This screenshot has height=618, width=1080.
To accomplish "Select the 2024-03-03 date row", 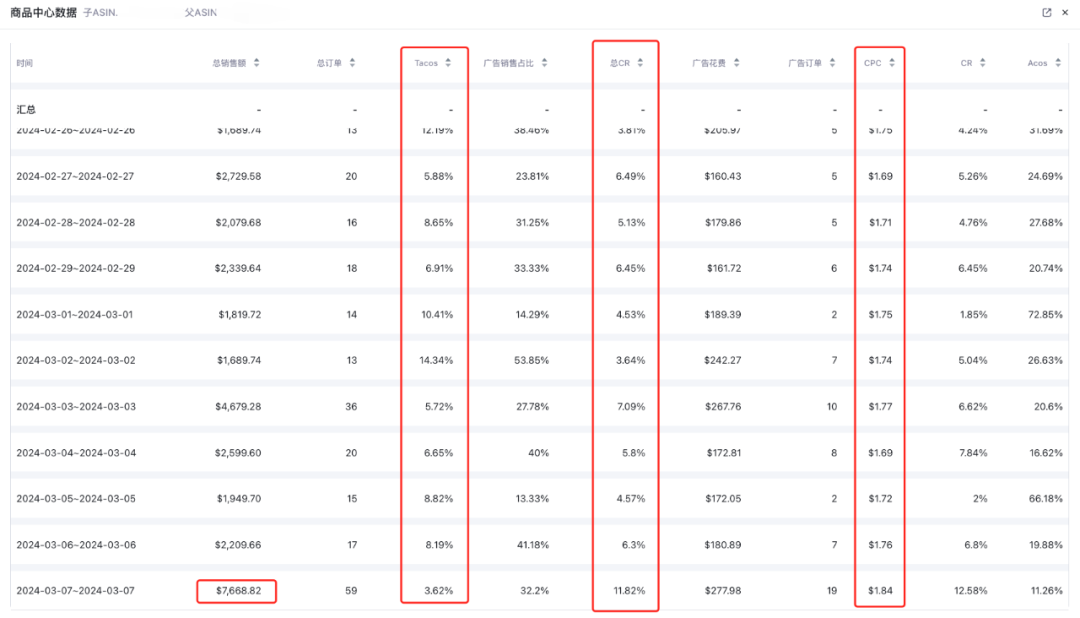I will 539,406.
